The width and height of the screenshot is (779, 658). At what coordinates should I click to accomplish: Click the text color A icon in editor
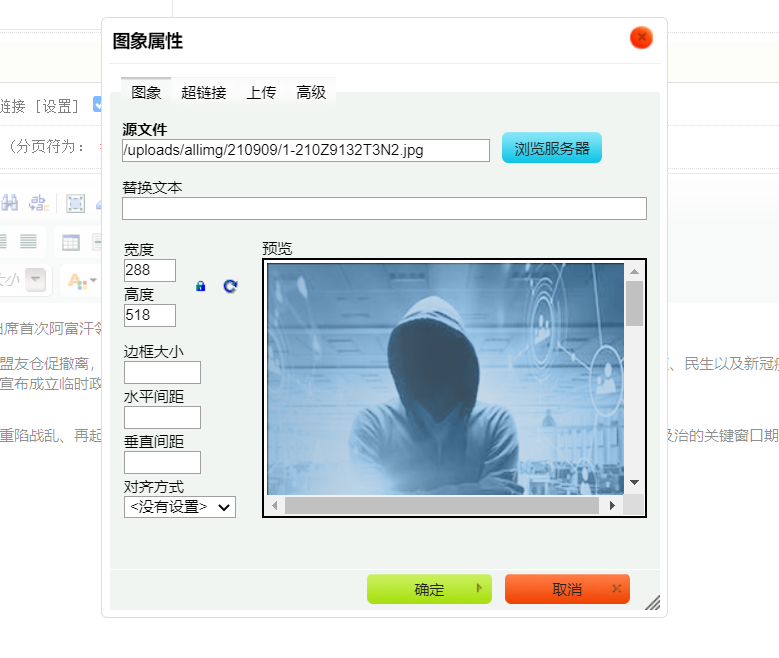click(x=77, y=281)
